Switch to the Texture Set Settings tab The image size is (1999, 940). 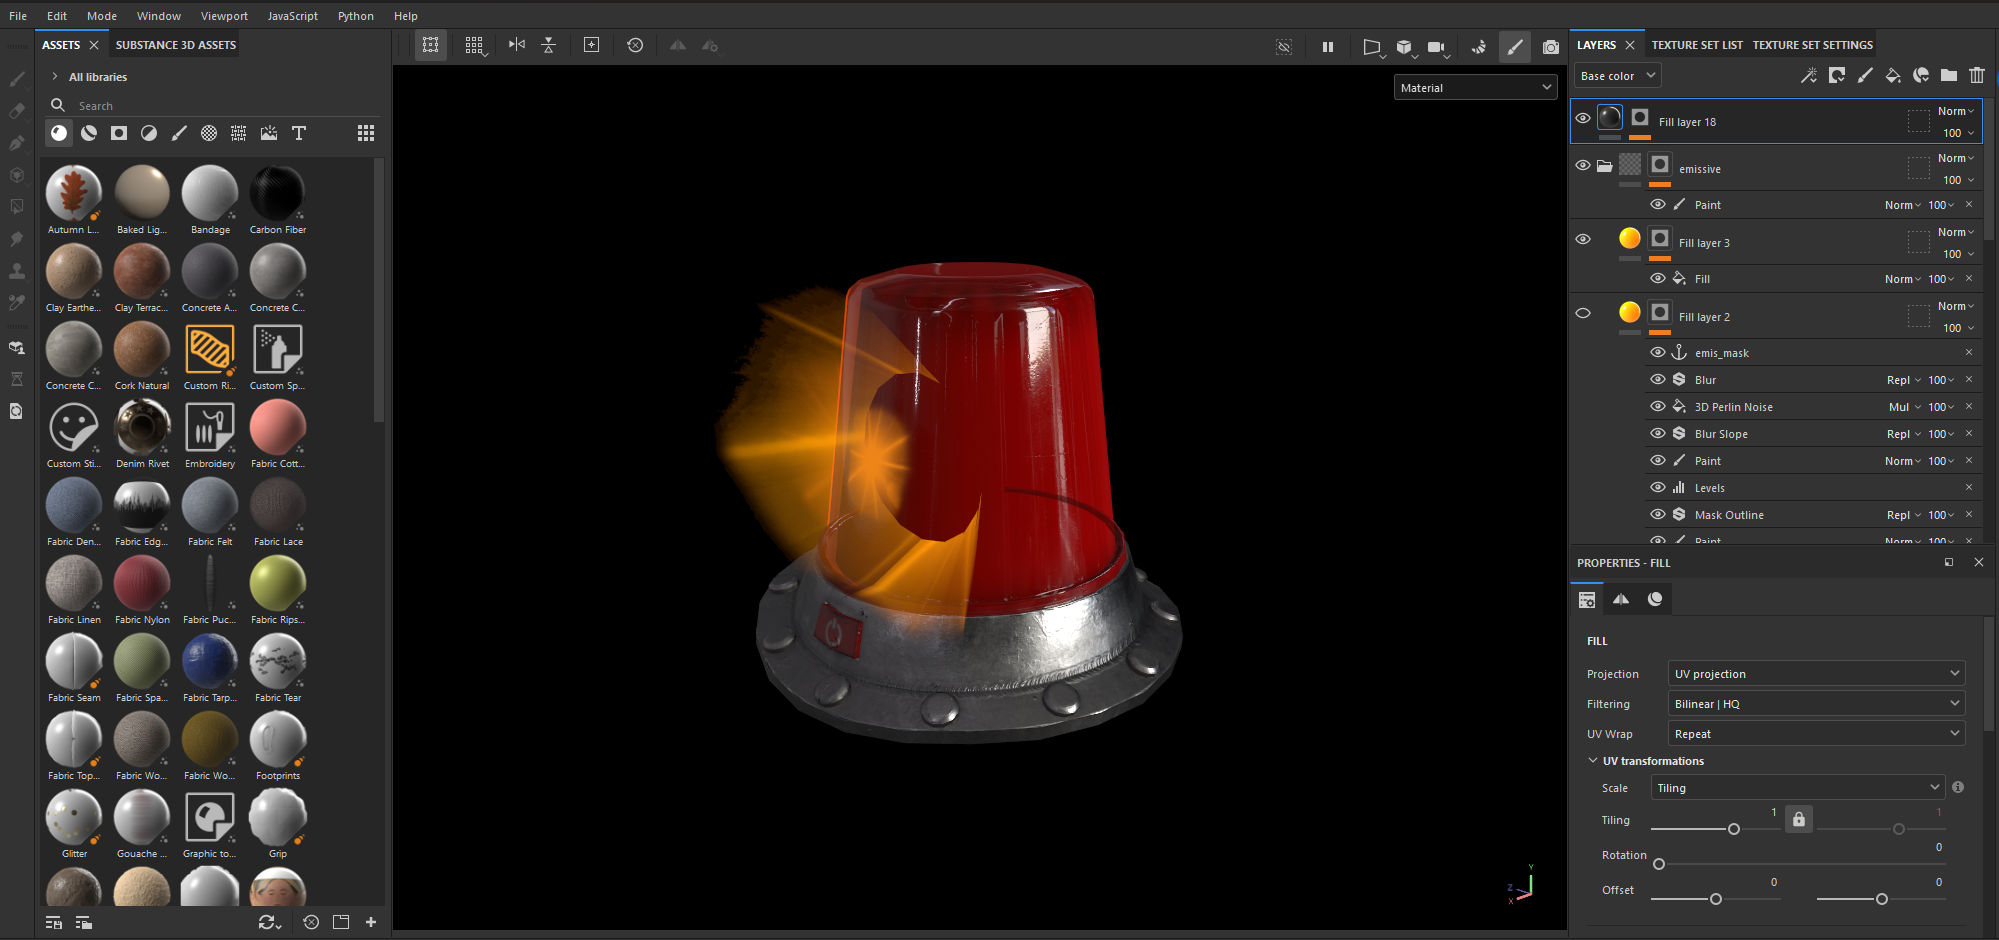1812,45
